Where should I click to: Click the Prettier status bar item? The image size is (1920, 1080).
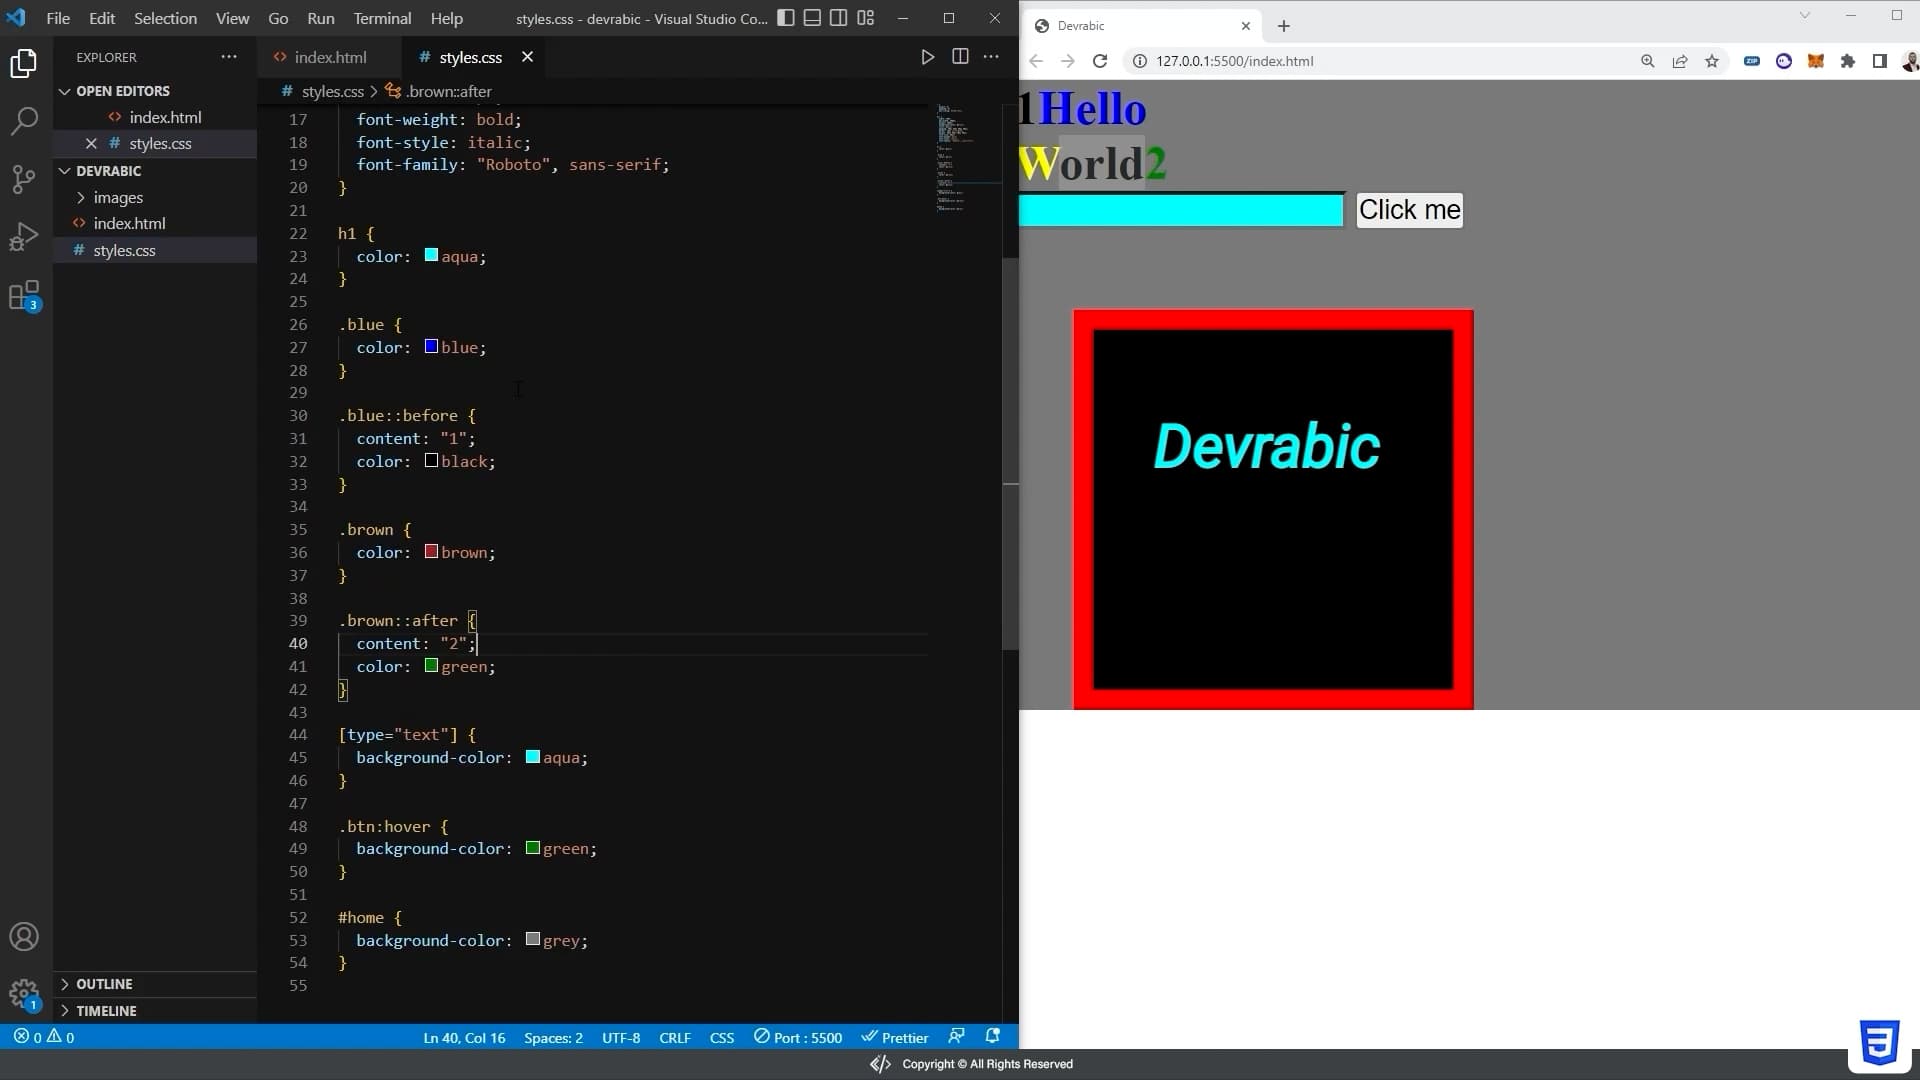pyautogui.click(x=895, y=1037)
